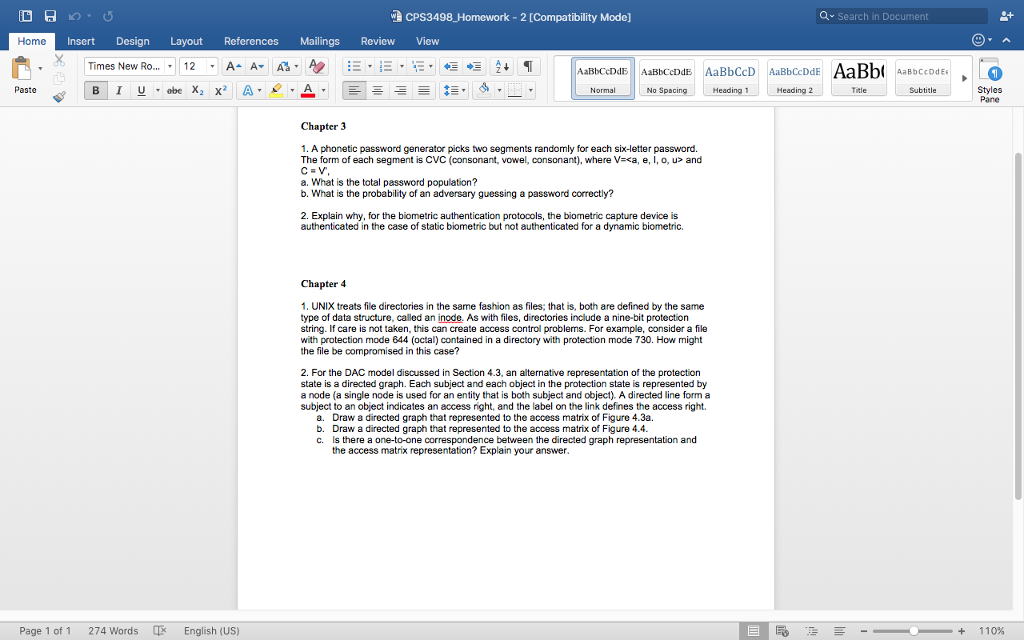1024x640 pixels.
Task: Apply italic formatting
Action: pos(119,90)
